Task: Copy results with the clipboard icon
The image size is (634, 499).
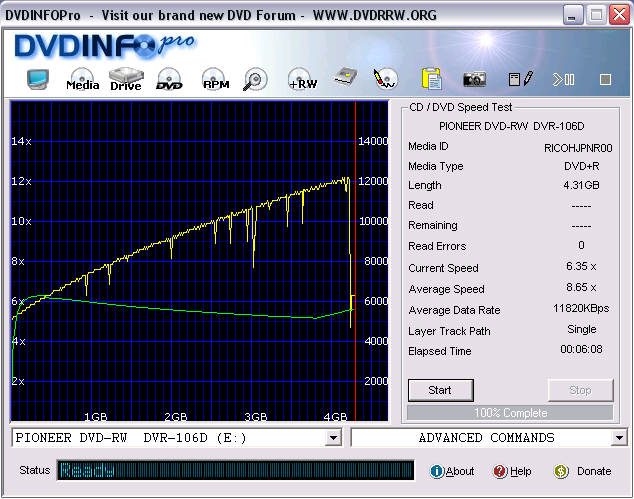Action: click(x=431, y=78)
